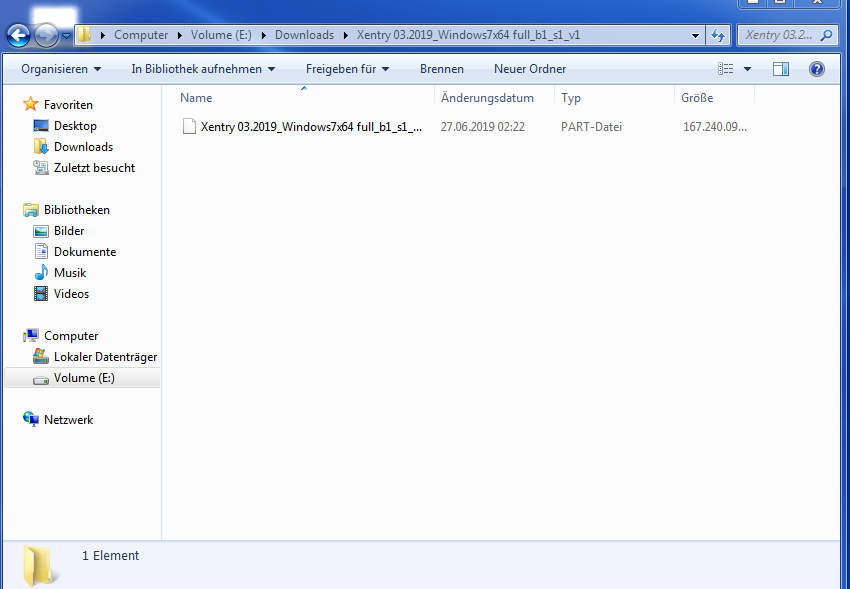This screenshot has width=850, height=589.
Task: Open Desktop under Favoriten
Action: [75, 126]
